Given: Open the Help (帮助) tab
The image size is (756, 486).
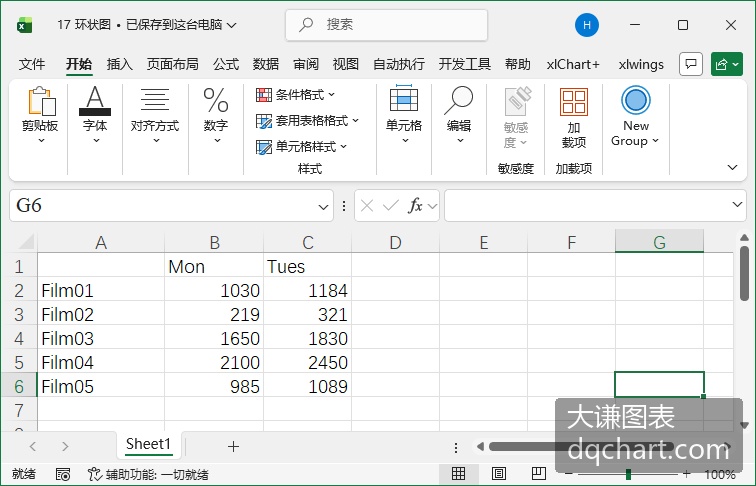Looking at the screenshot, I should (x=517, y=64).
